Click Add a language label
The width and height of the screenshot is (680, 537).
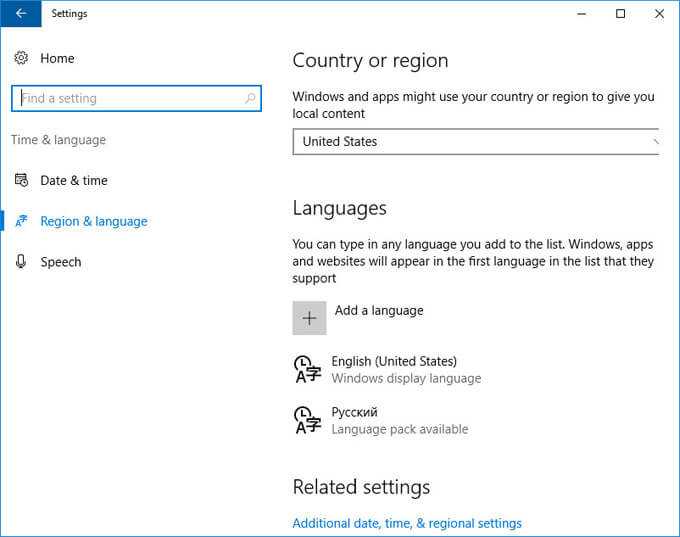click(379, 311)
